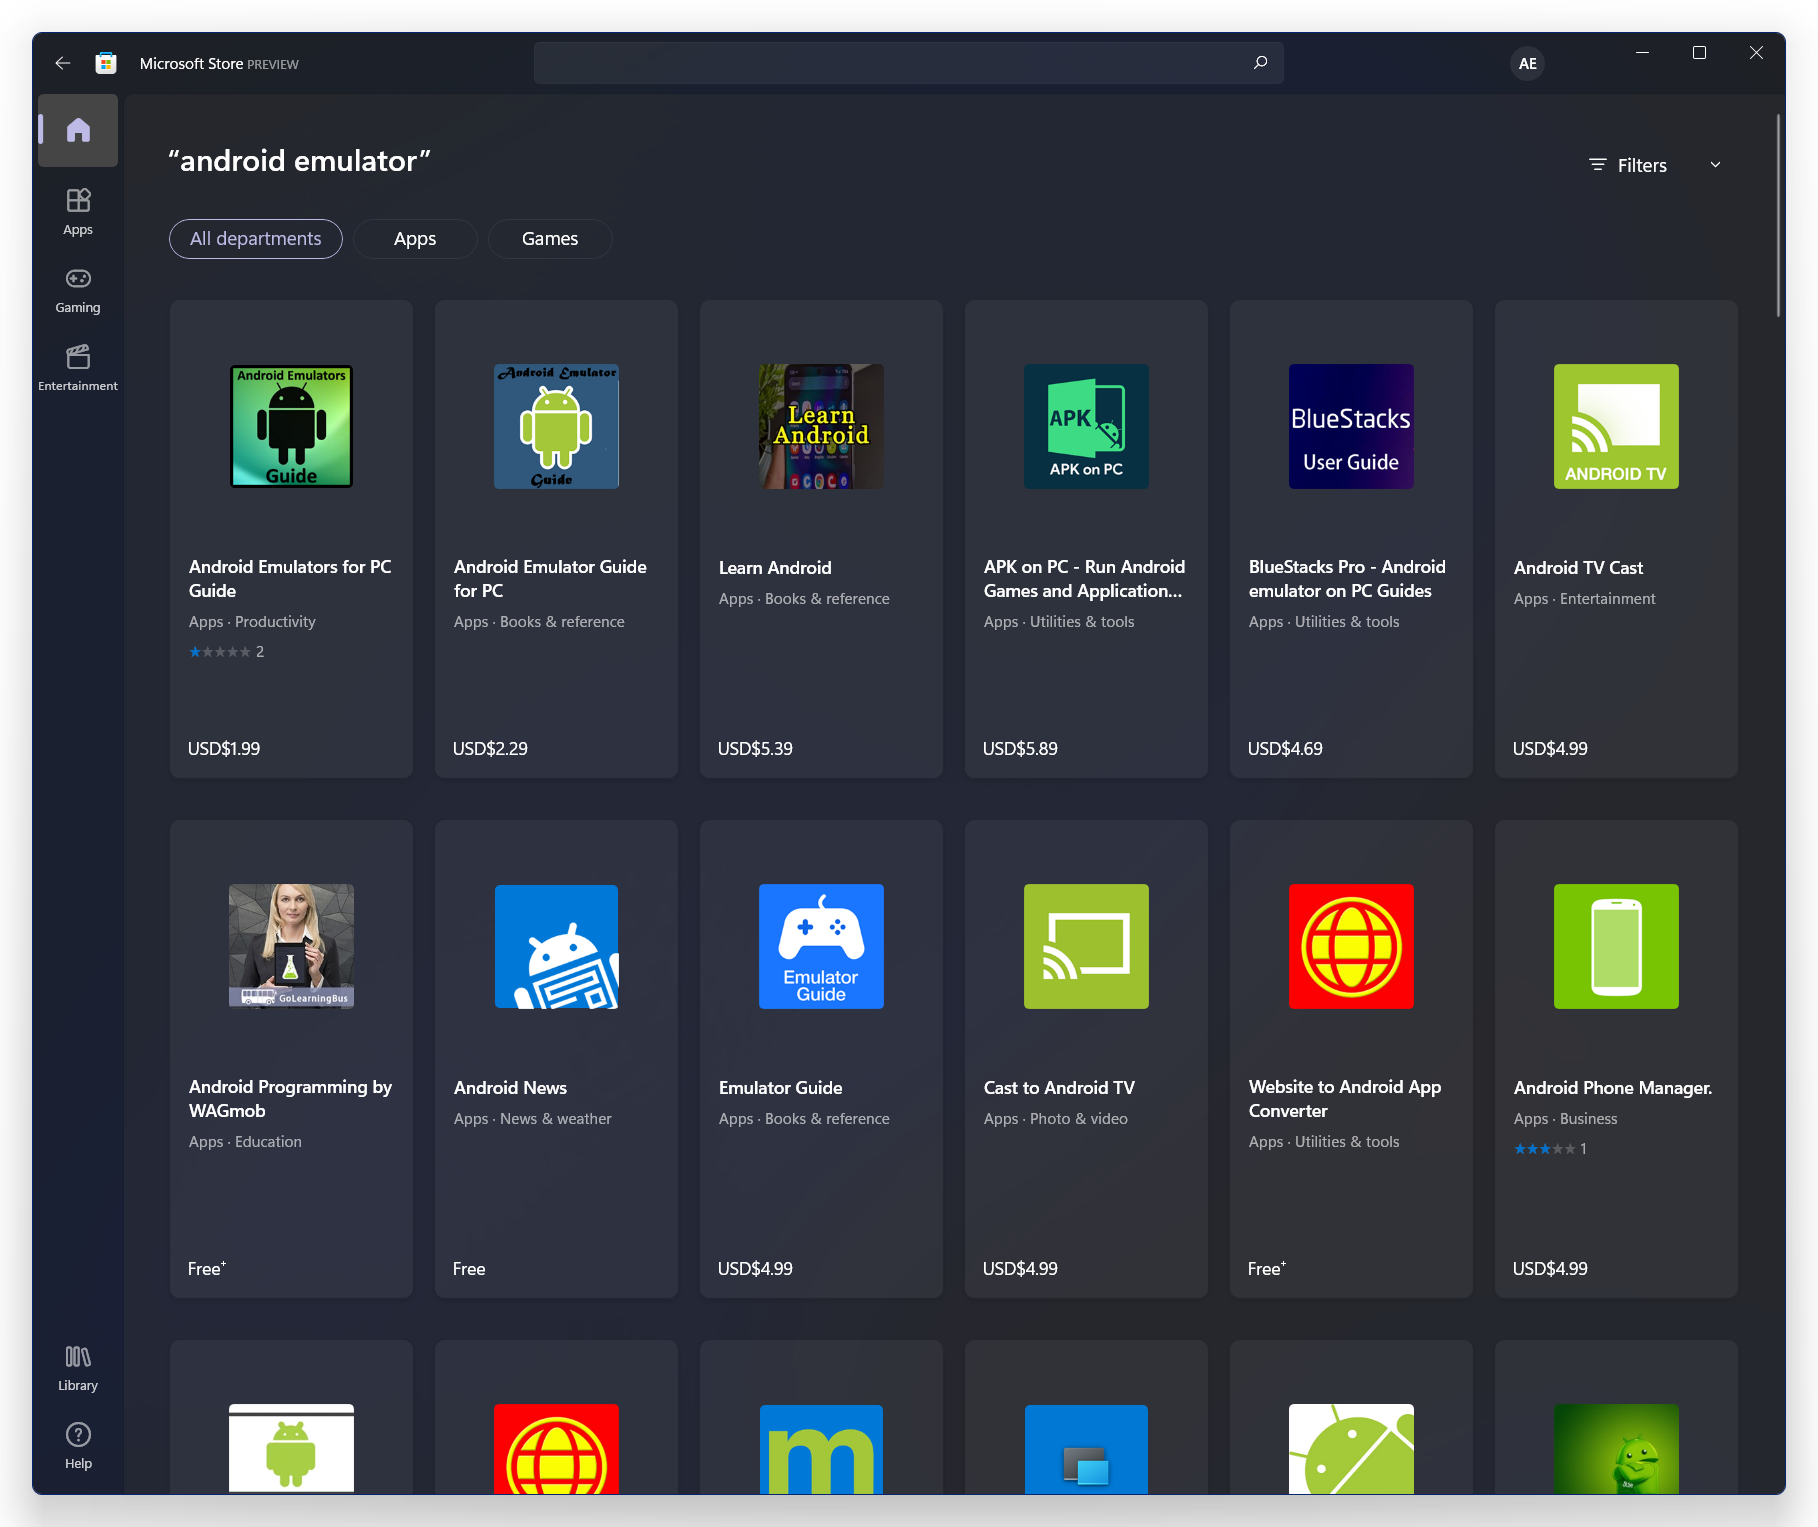Open the BlueStacks User Guide icon
The width and height of the screenshot is (1818, 1527).
click(1351, 426)
